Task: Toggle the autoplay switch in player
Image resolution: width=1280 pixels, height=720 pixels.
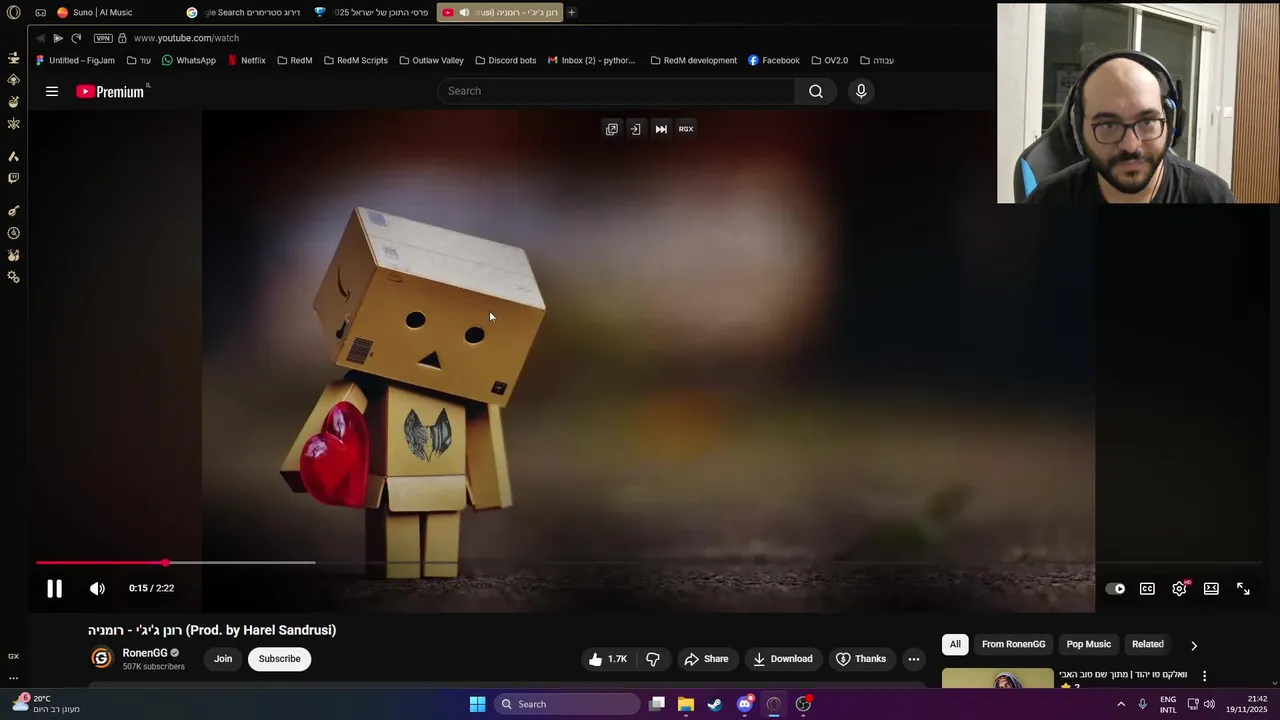Action: point(1115,589)
